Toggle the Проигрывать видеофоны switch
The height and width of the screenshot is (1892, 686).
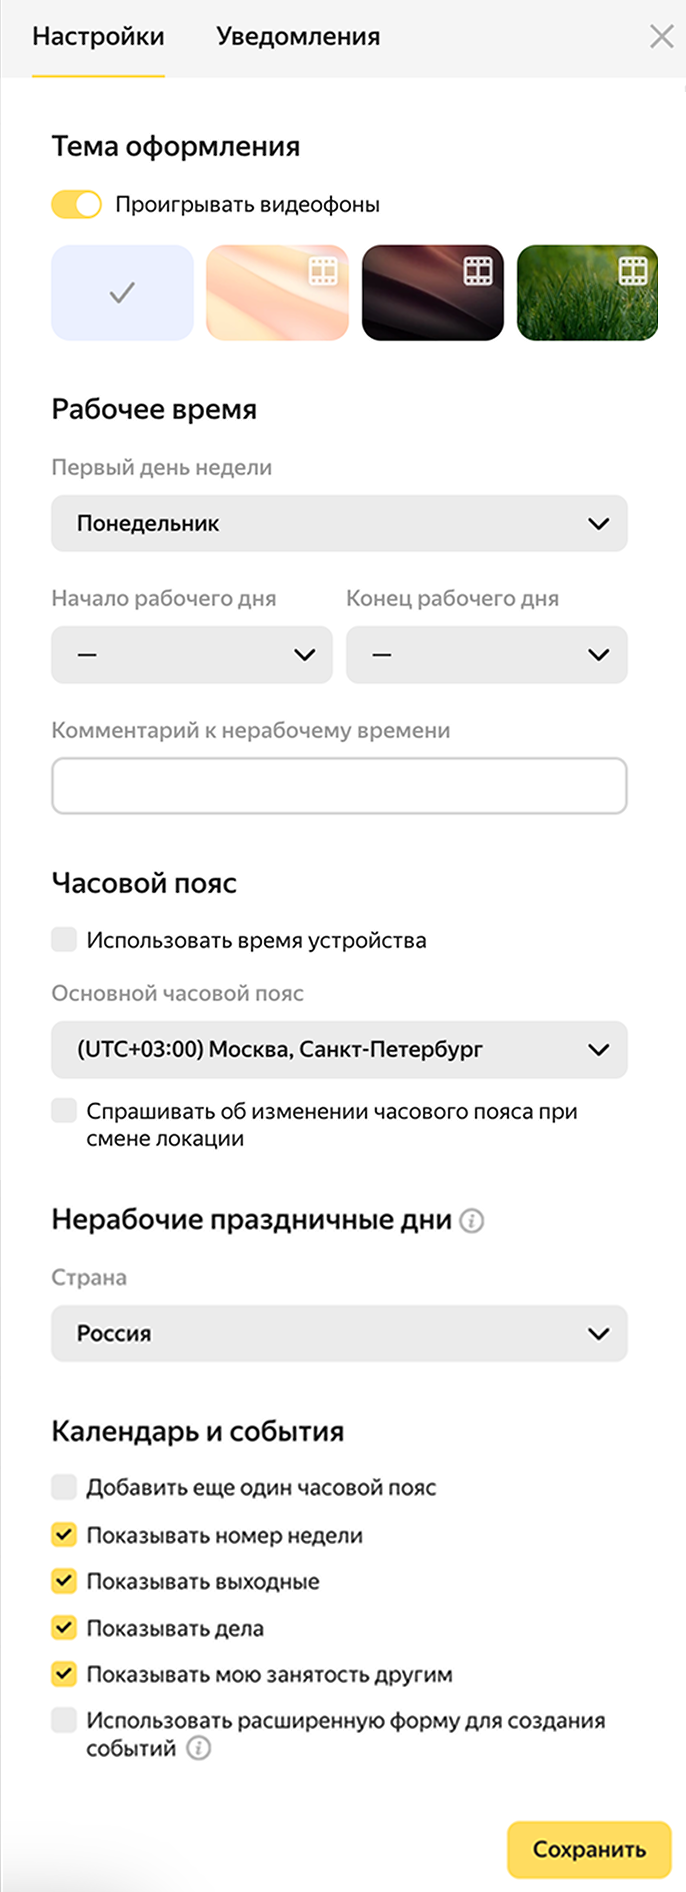click(77, 205)
